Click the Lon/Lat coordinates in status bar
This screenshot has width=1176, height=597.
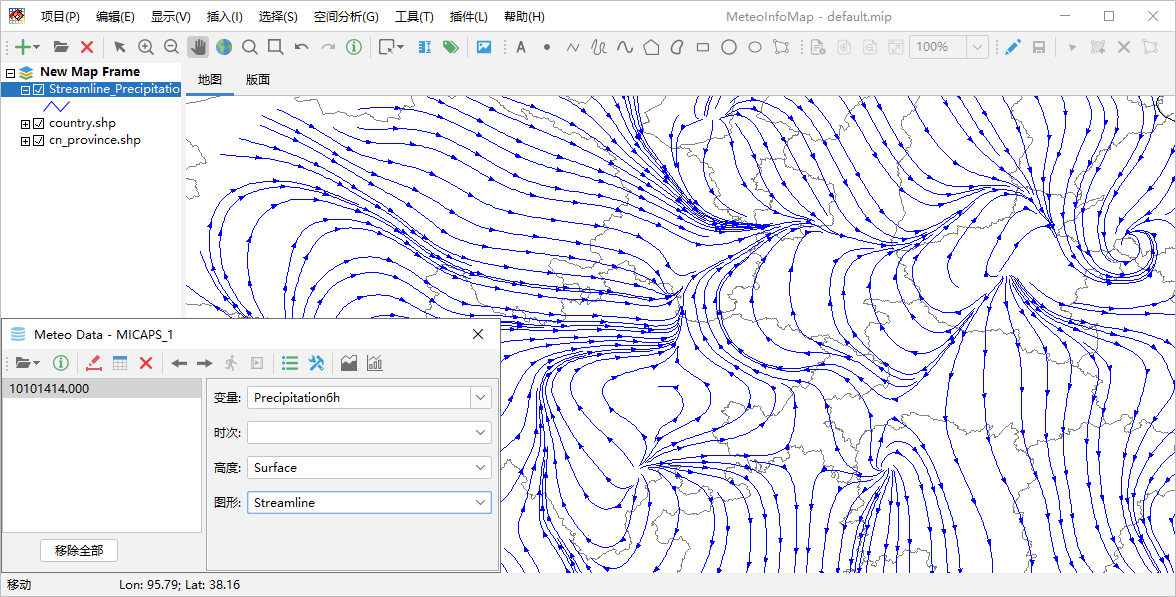tap(180, 584)
